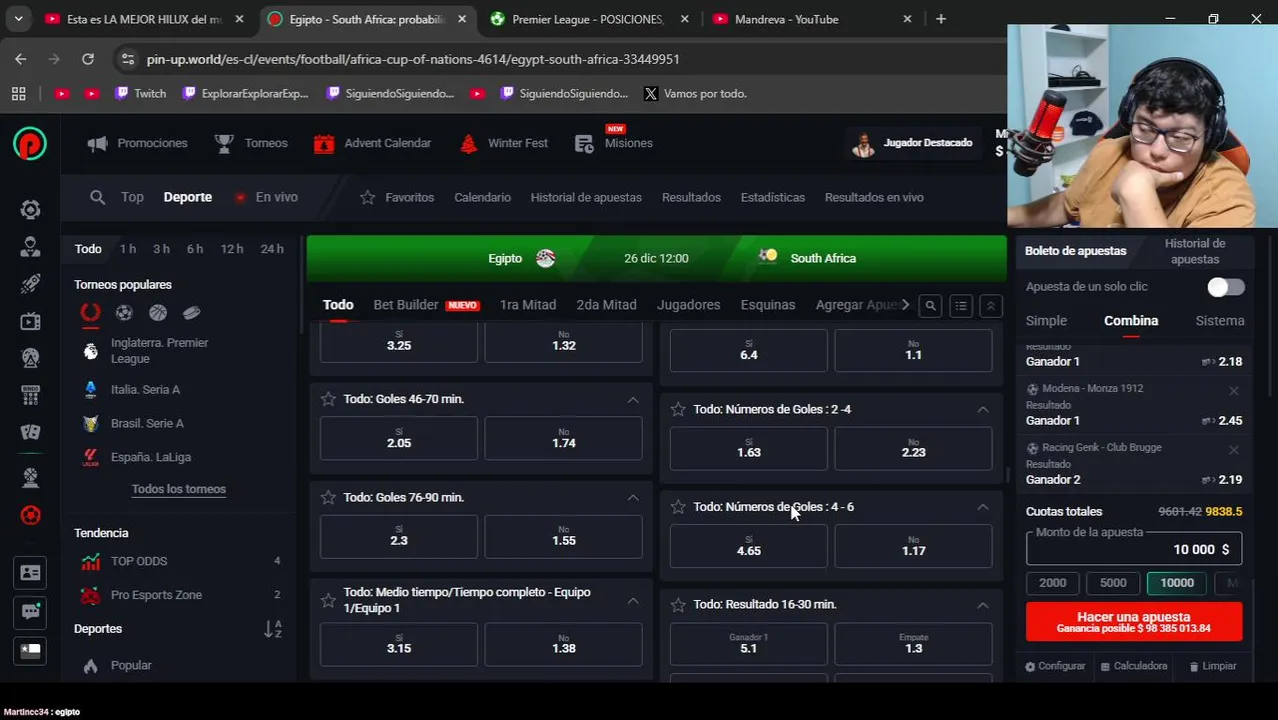Click the Promociones megaphone icon
This screenshot has height=720, width=1278.
pos(97,143)
